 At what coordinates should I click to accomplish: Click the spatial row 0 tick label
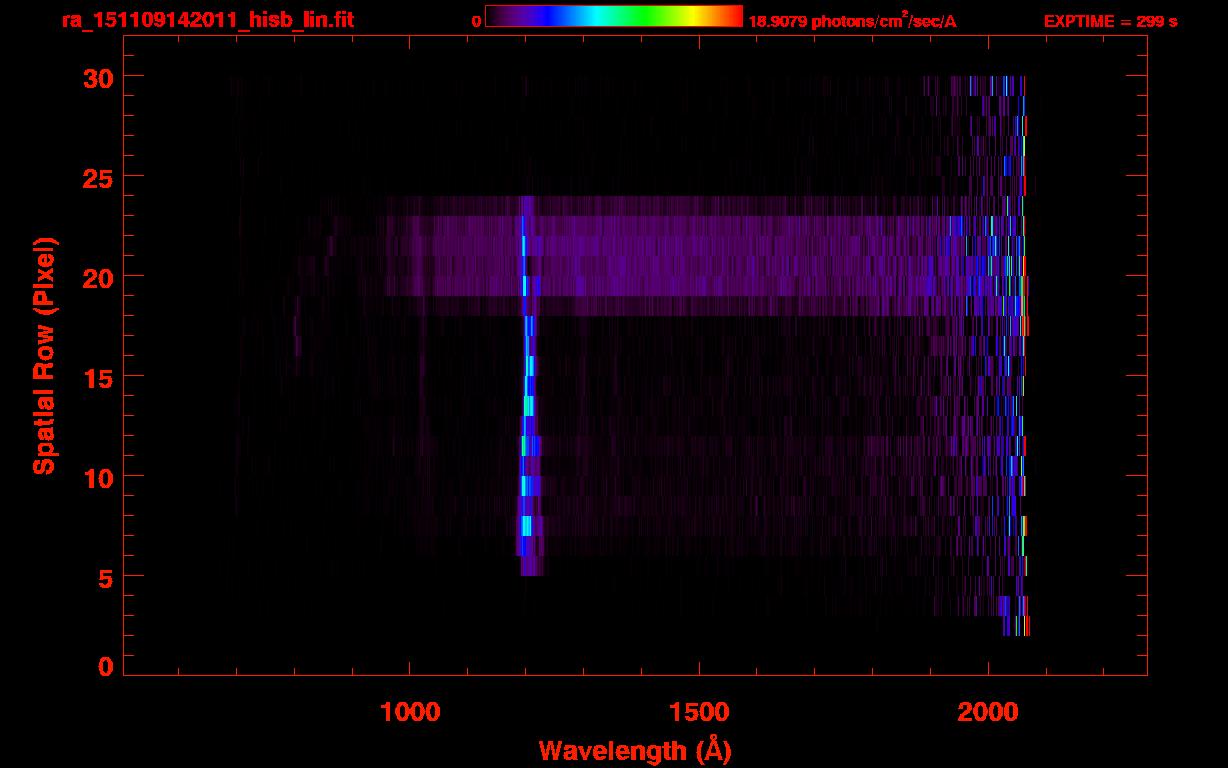pos(103,667)
